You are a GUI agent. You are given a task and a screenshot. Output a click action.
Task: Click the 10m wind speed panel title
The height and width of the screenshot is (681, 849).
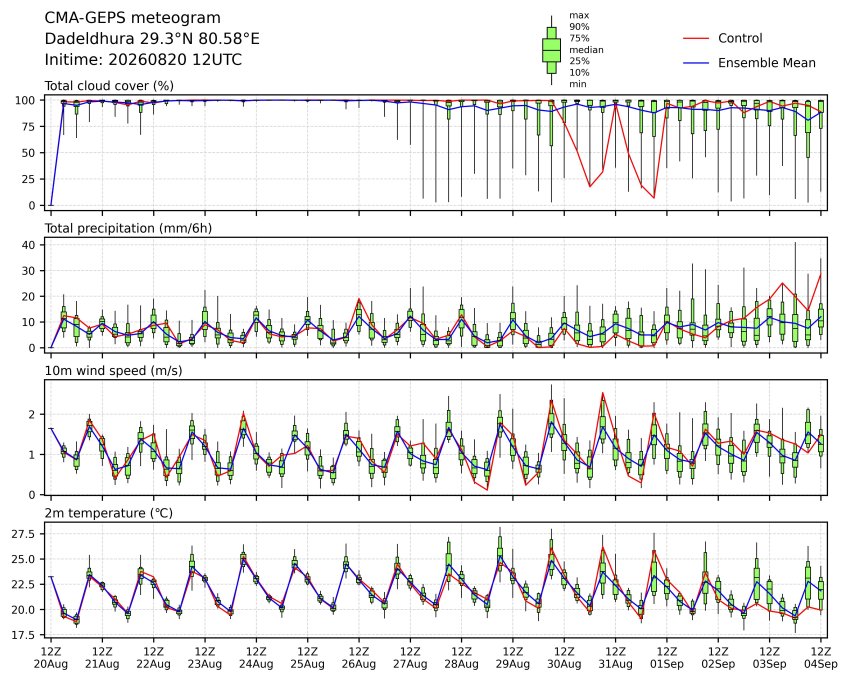pyautogui.click(x=113, y=371)
